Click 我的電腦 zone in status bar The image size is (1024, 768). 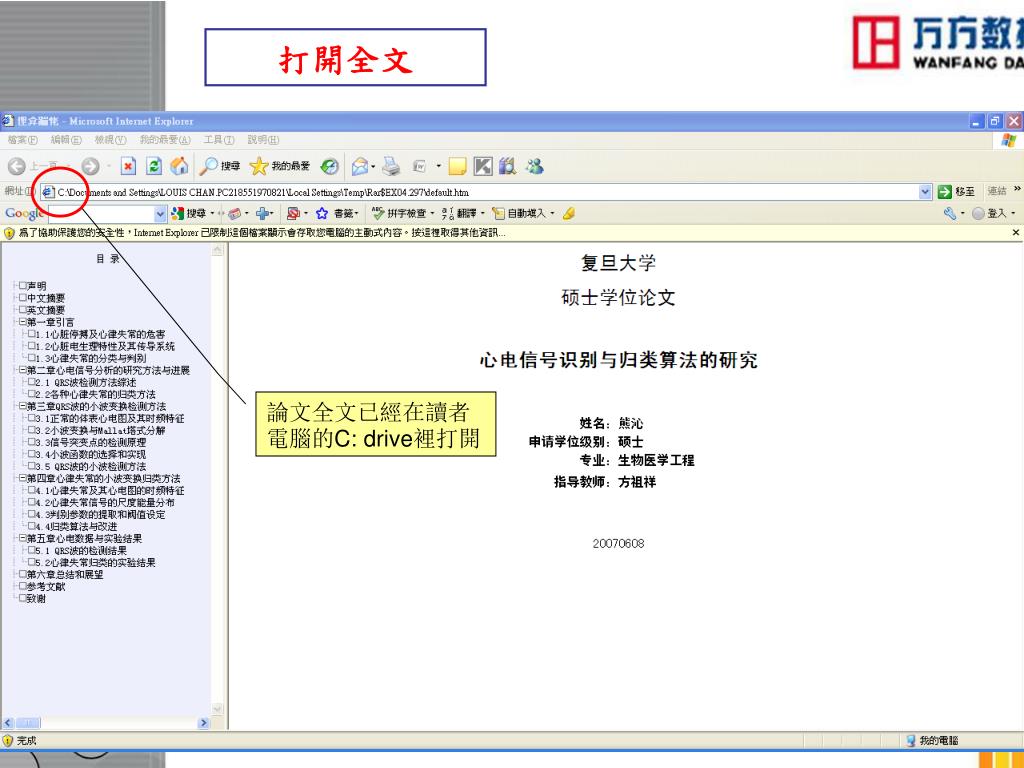tap(932, 741)
